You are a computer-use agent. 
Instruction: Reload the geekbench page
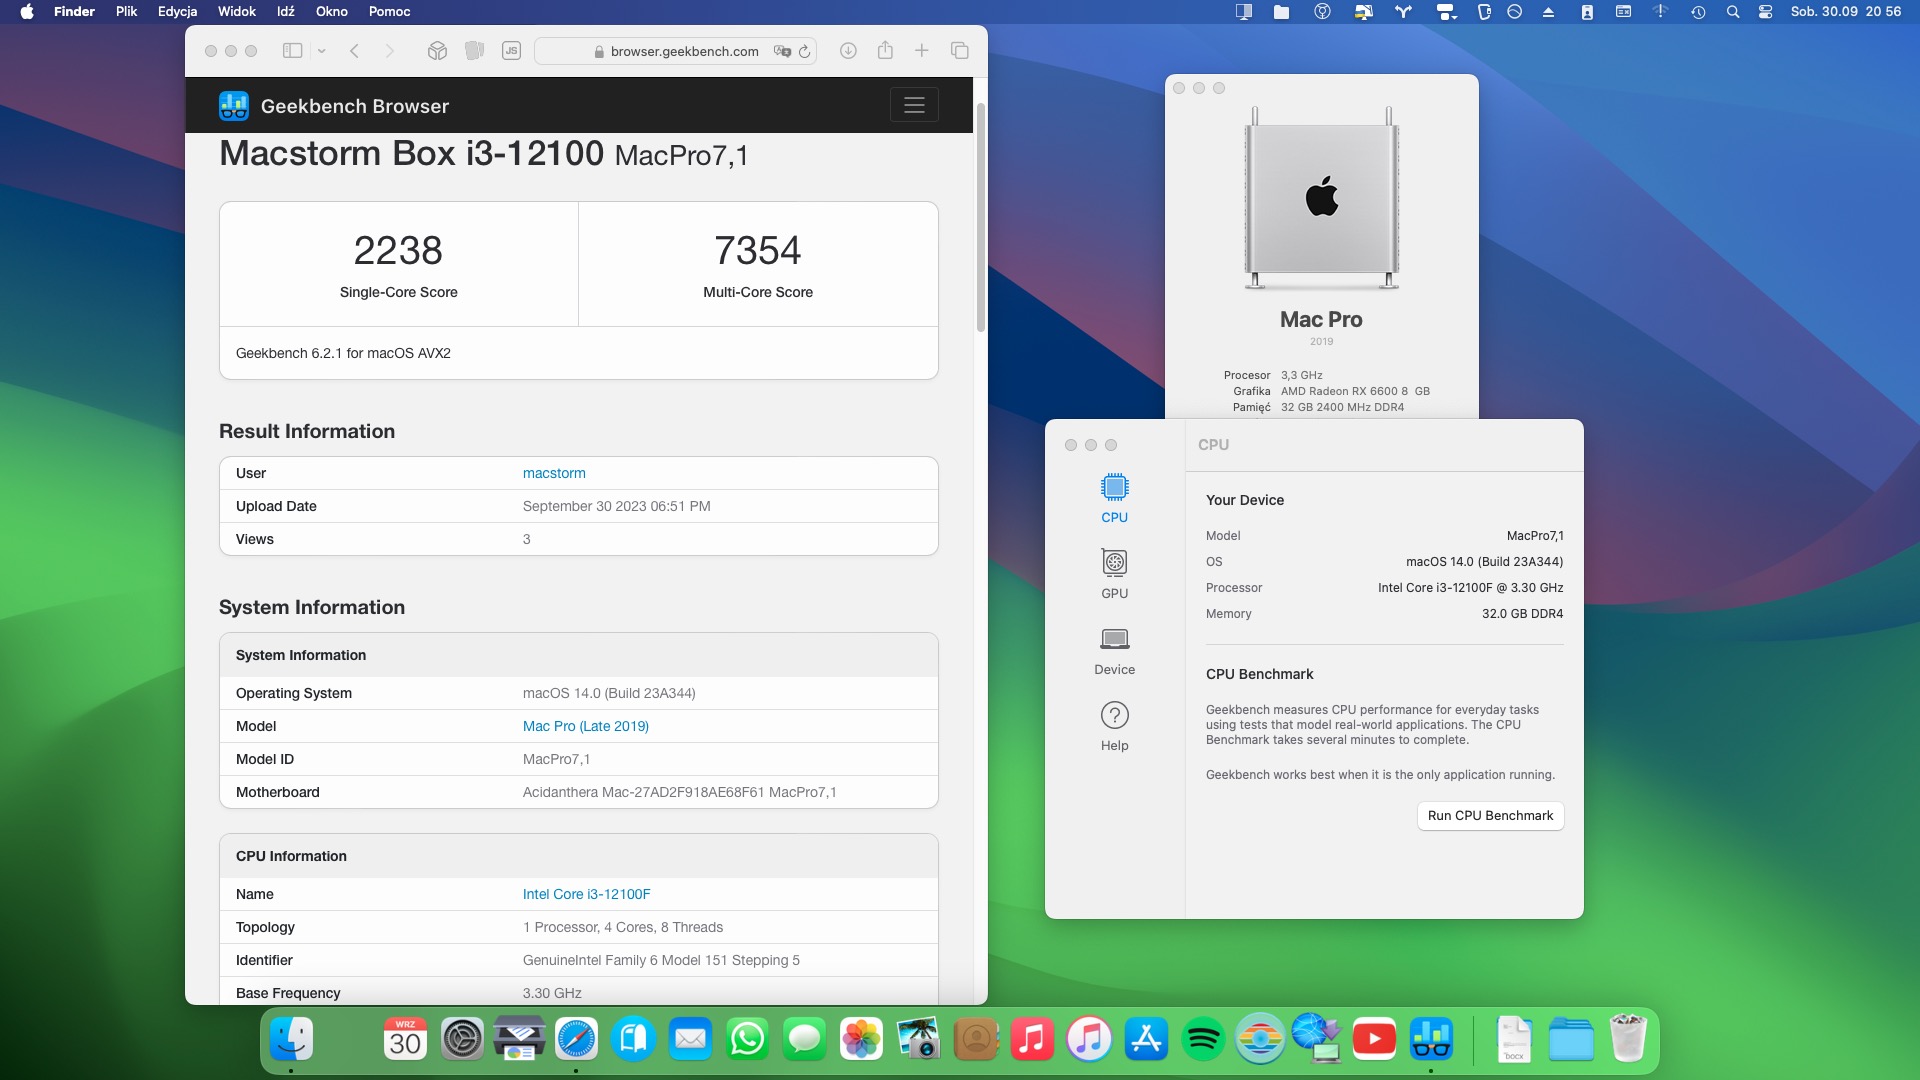coord(805,51)
